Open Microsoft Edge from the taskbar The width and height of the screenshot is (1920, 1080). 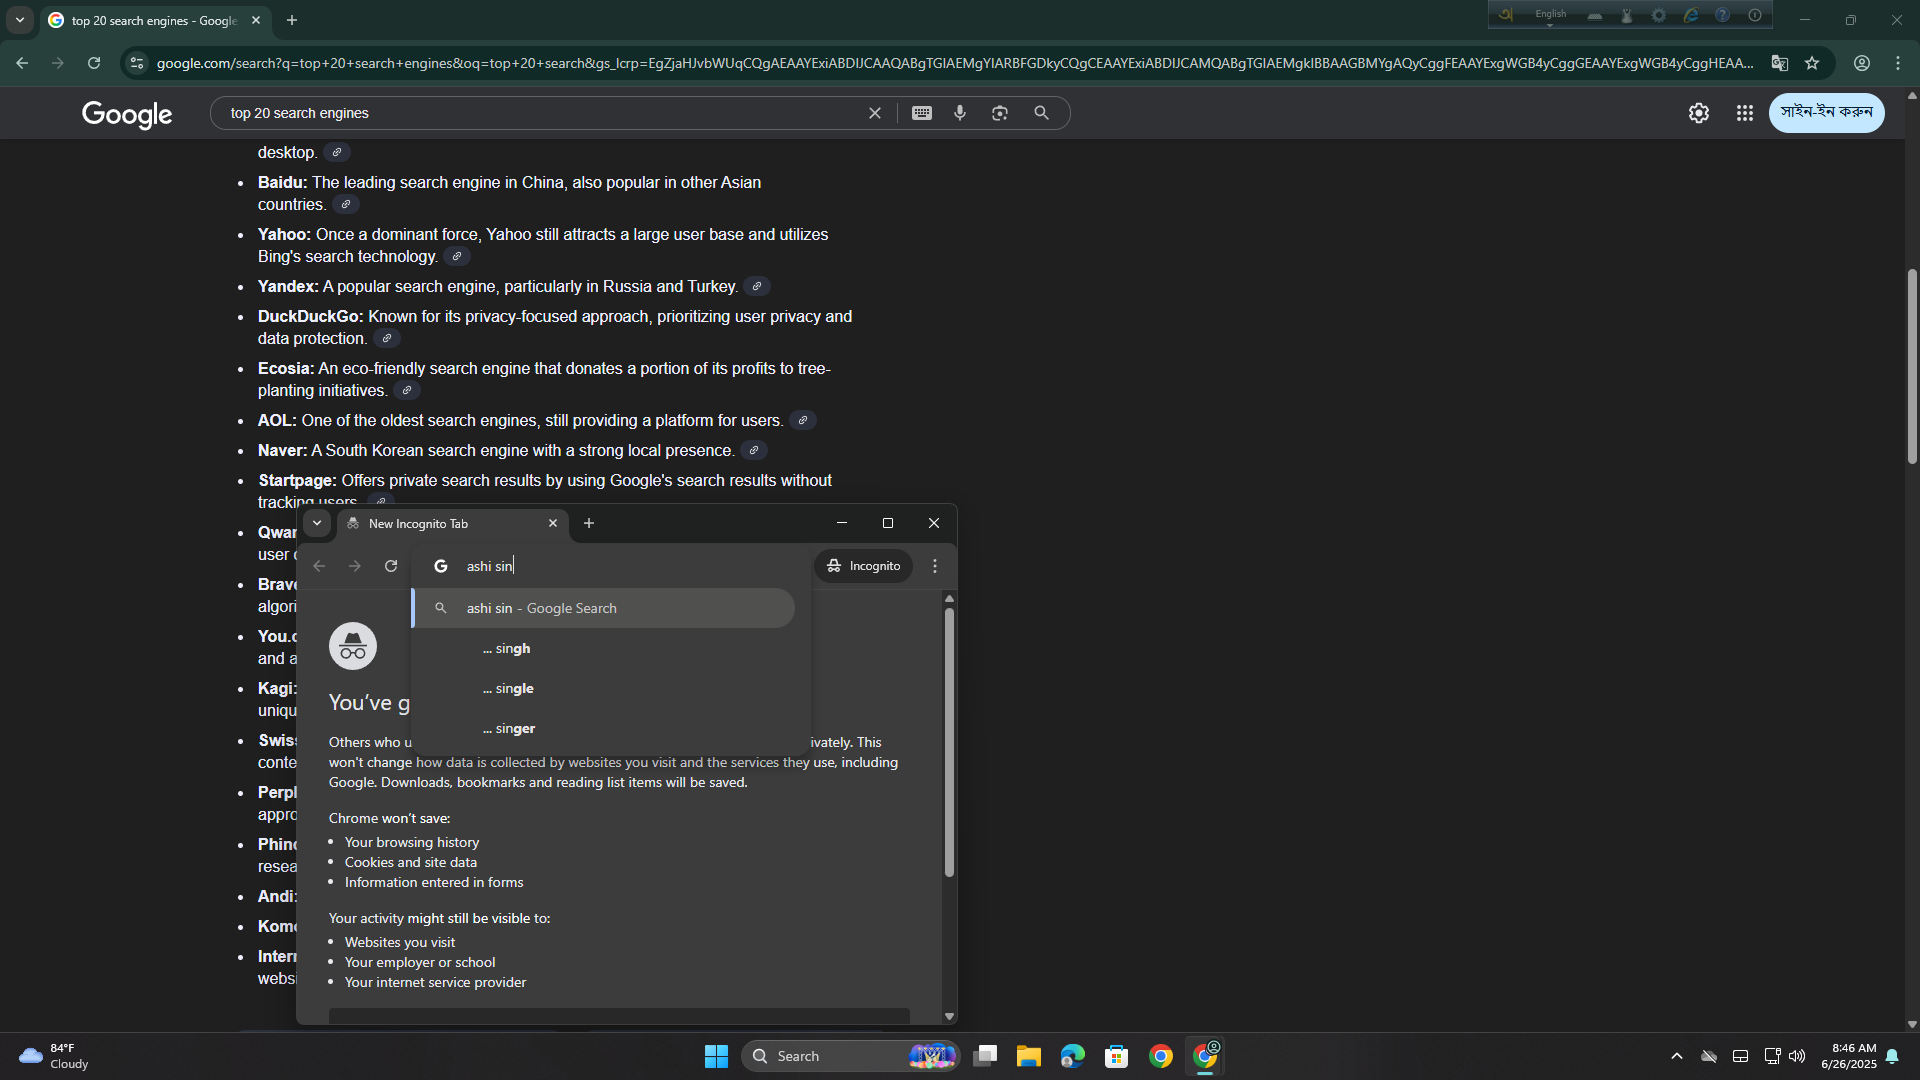(x=1073, y=1056)
